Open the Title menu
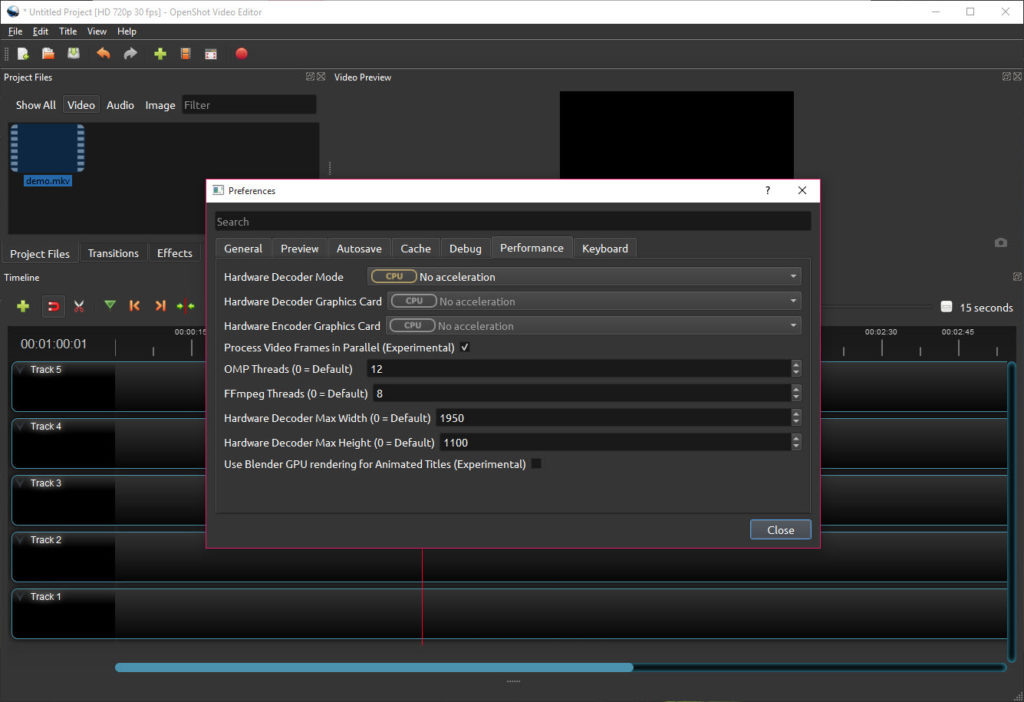1024x702 pixels. tap(68, 31)
